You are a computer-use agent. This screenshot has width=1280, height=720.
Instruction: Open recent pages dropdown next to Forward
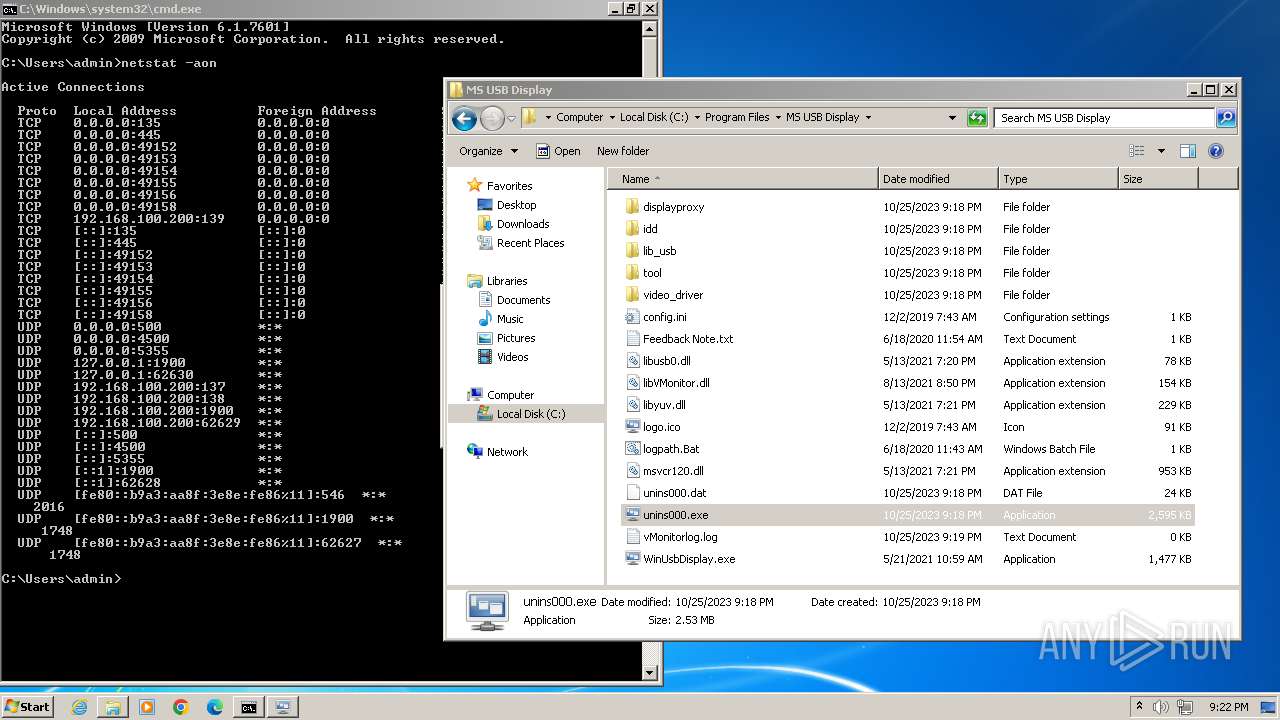coord(511,119)
